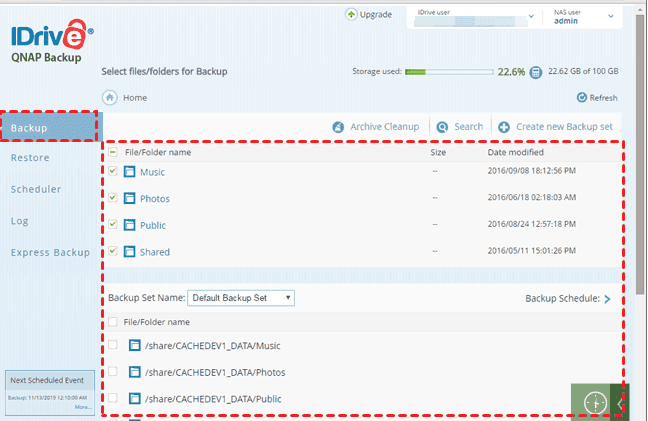Click the Shared folder icon
This screenshot has height=421, width=648.
click(129, 251)
